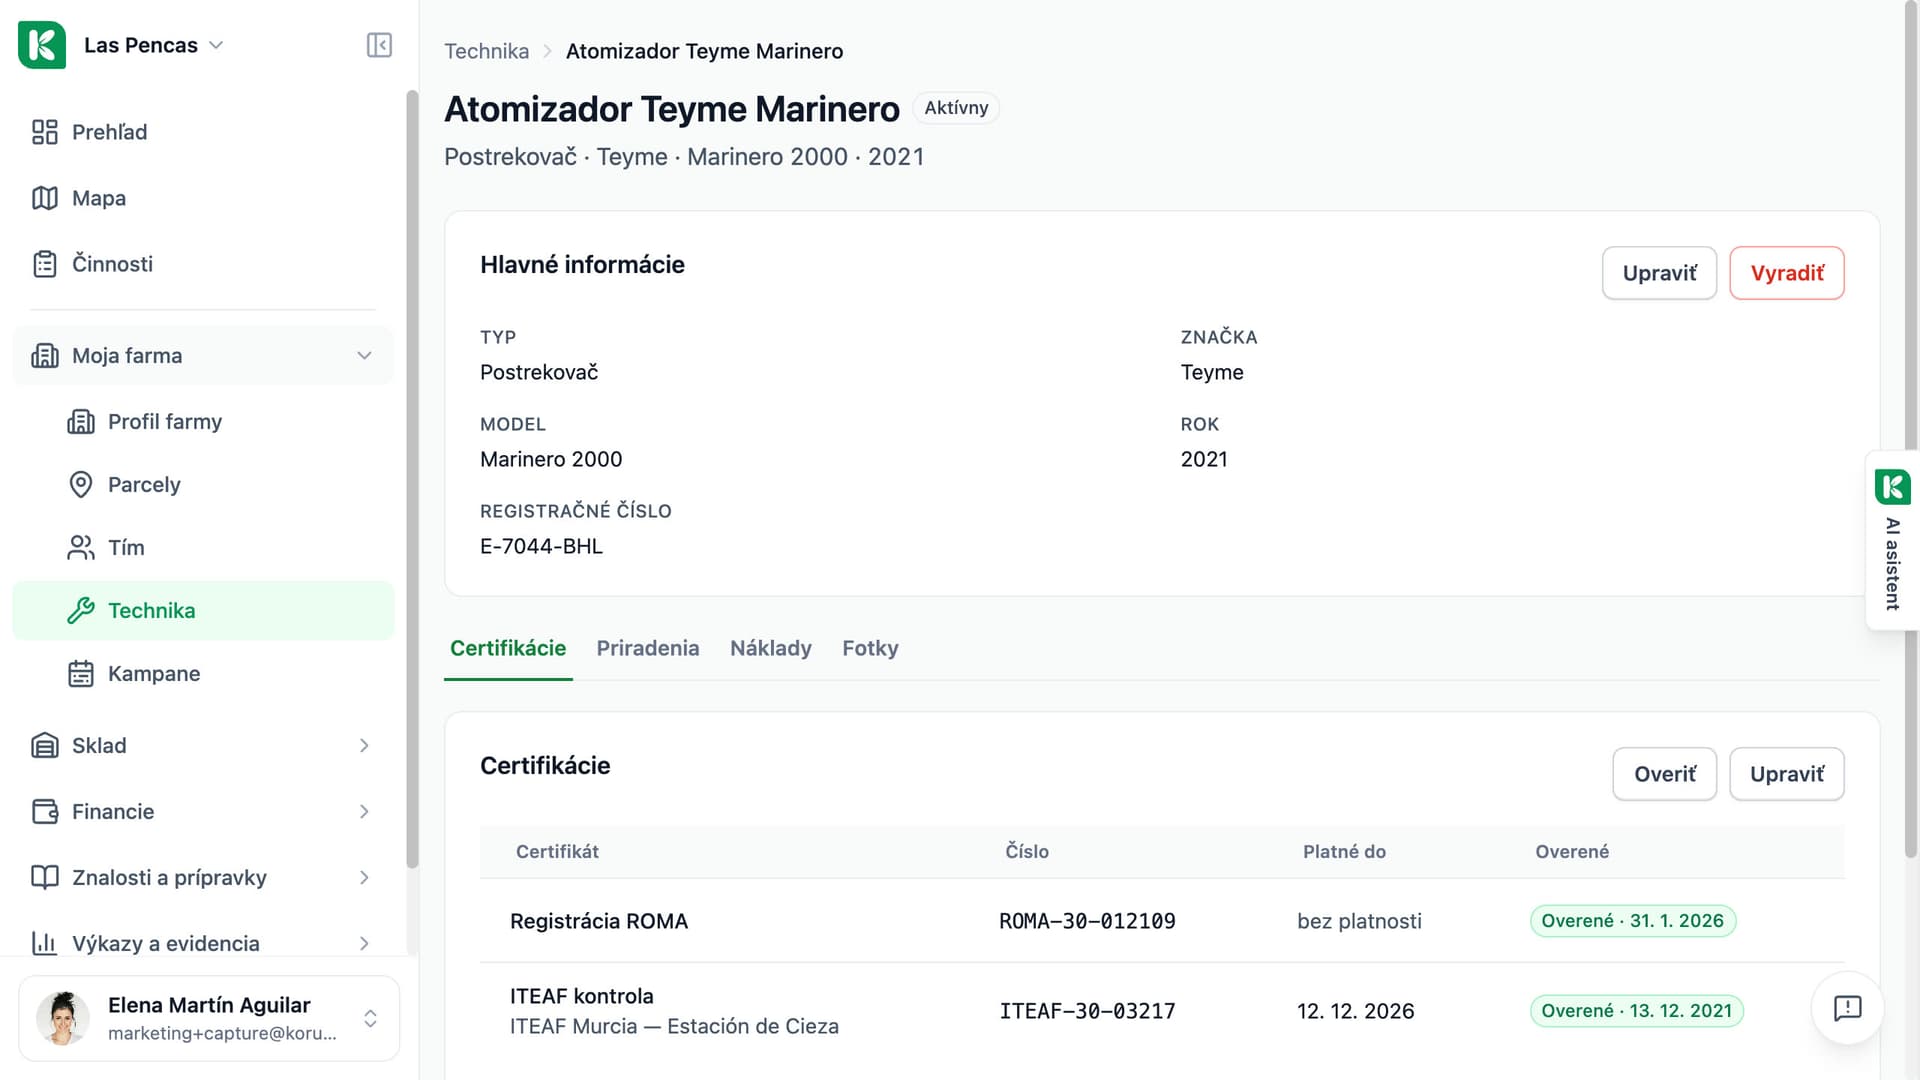This screenshot has height=1080, width=1920.
Task: Click the Financie wallet icon
Action: coord(45,812)
